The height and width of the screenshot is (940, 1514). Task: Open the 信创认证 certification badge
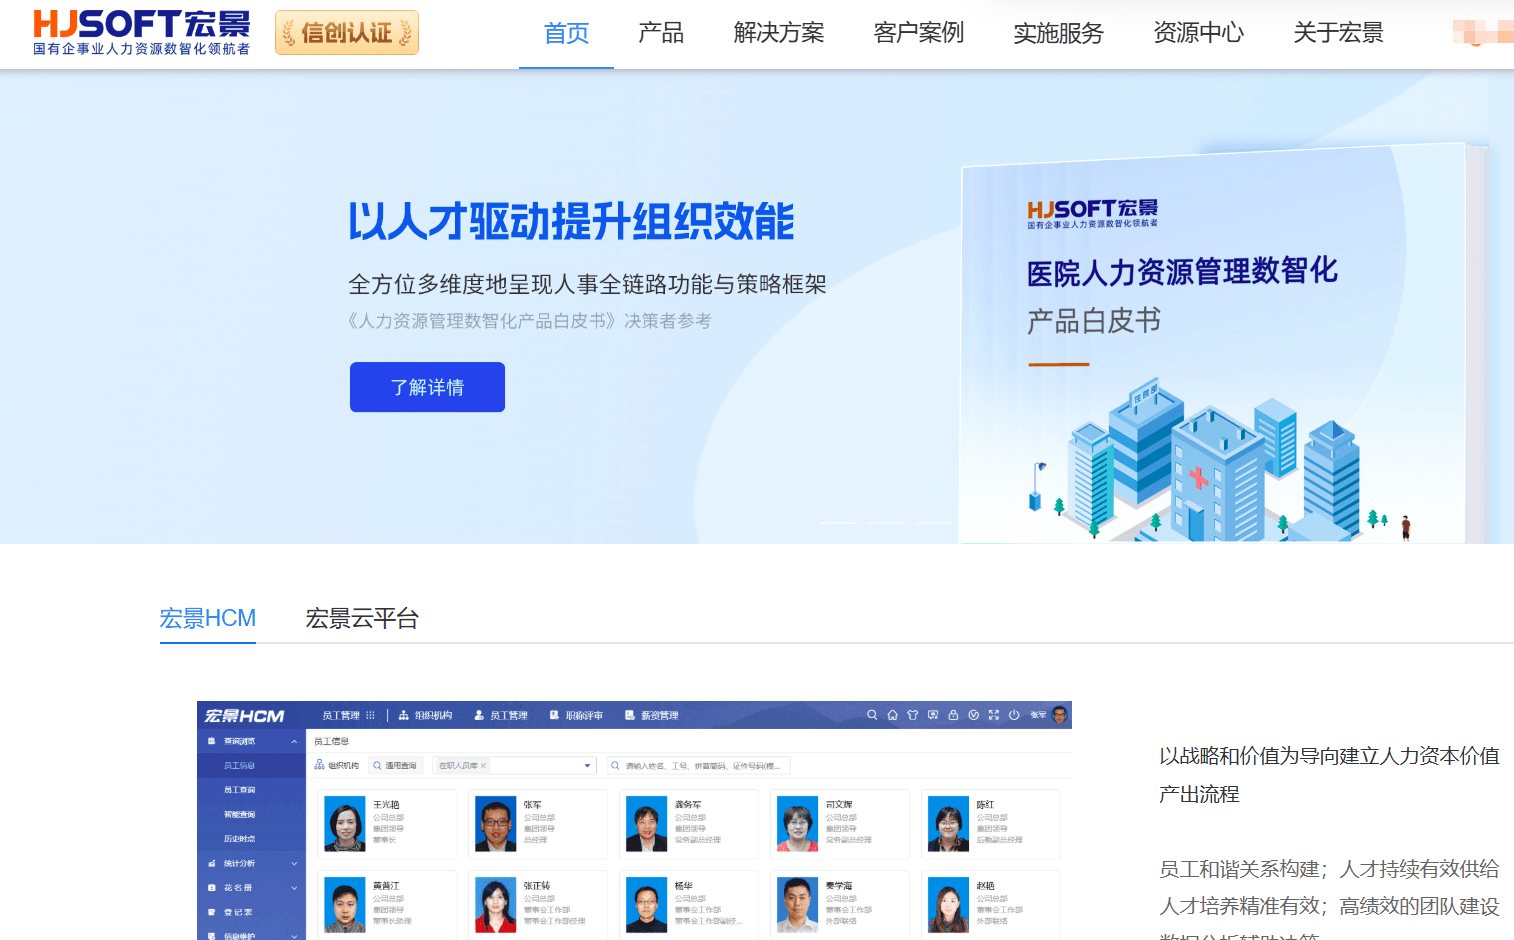tap(347, 33)
